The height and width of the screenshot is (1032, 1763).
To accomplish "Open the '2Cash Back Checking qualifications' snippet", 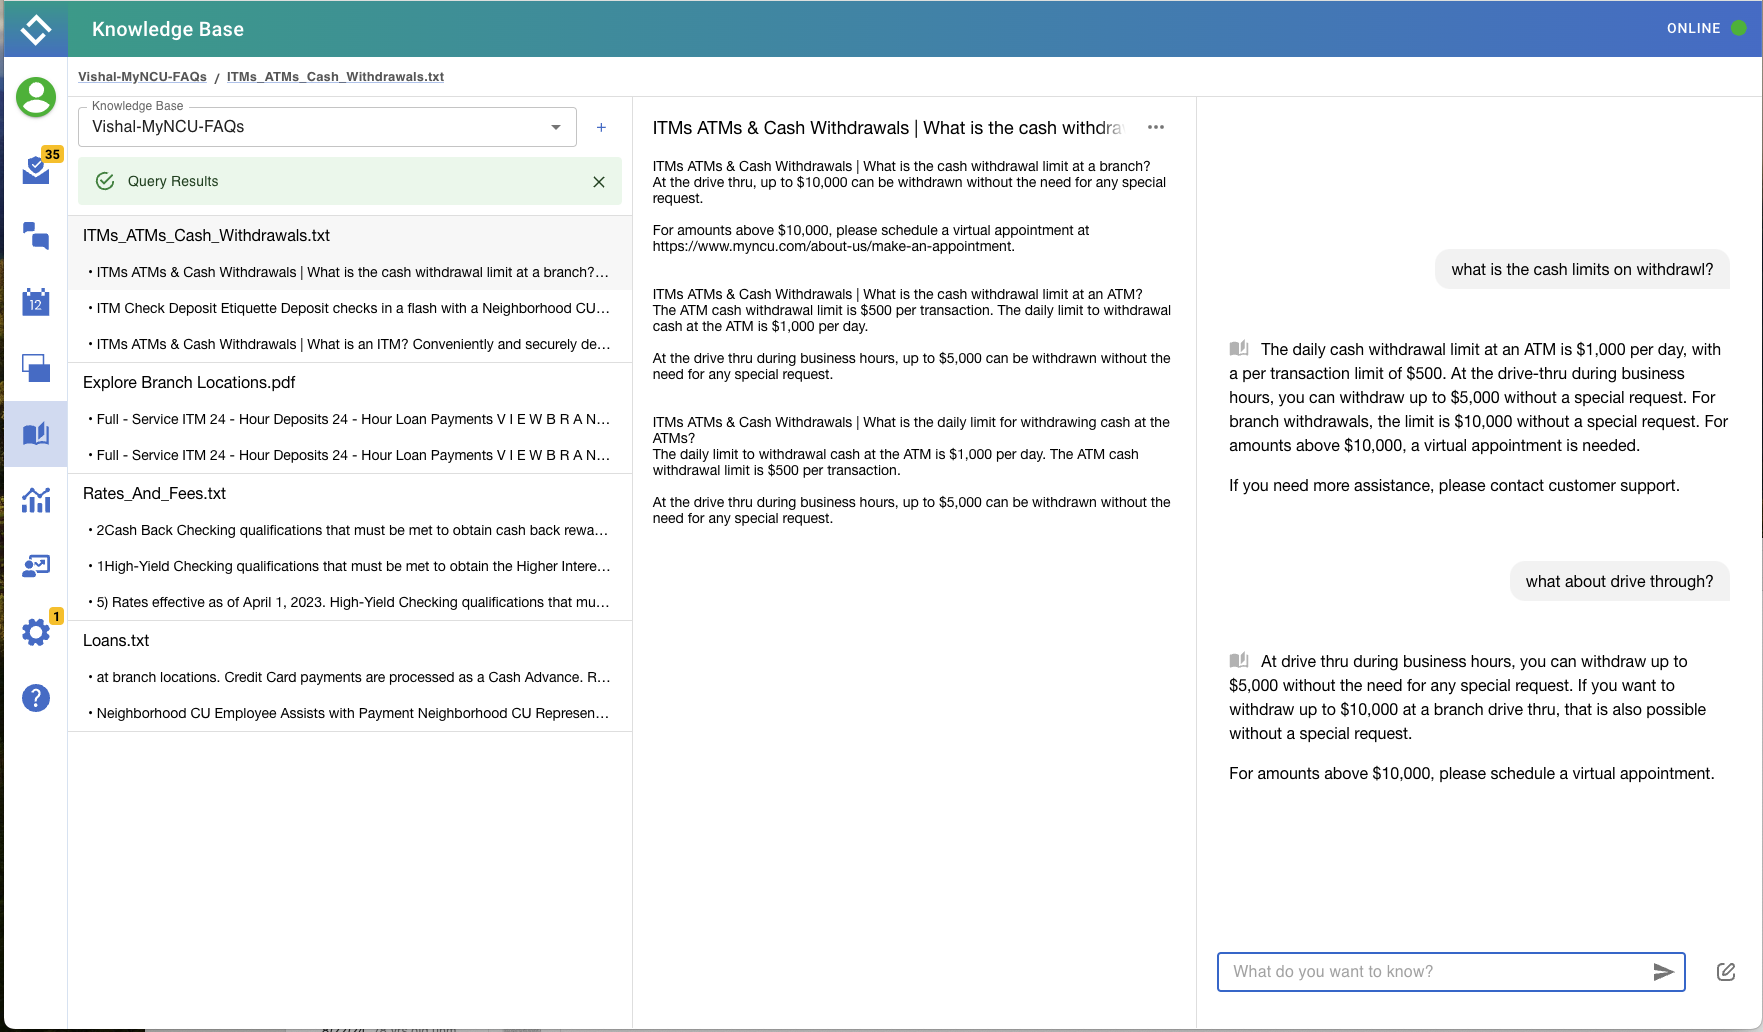I will click(350, 530).
